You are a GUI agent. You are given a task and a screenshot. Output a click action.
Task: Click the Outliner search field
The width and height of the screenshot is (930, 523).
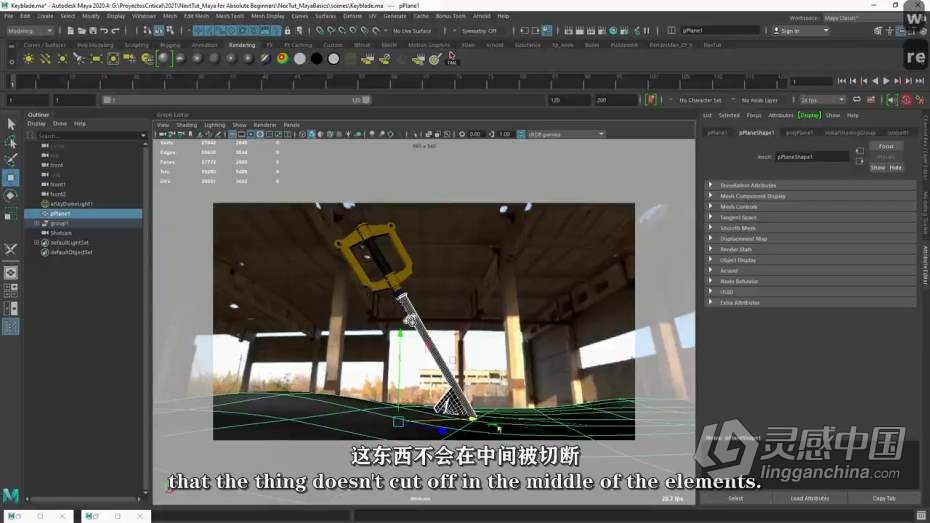tap(89, 136)
